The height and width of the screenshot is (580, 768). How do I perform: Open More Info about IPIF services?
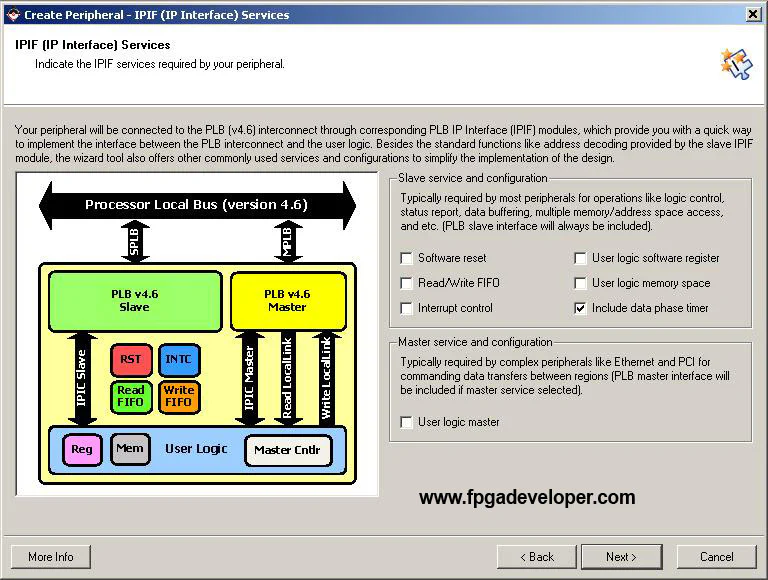coord(51,557)
